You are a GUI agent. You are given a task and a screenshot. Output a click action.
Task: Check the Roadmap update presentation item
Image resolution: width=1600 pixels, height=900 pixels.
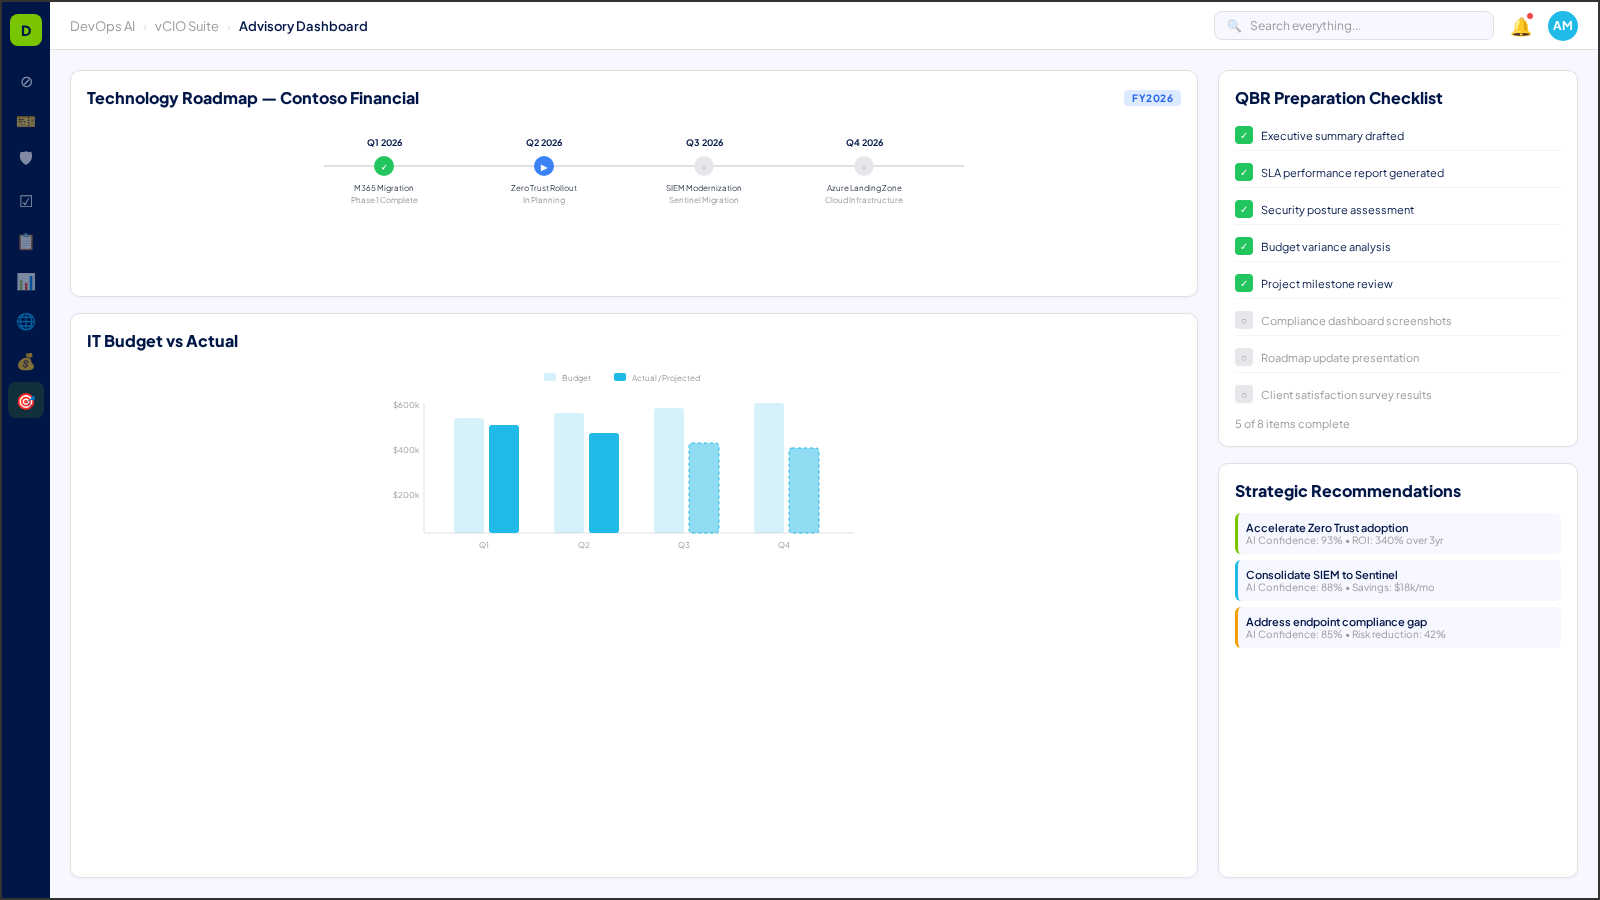pos(1243,357)
